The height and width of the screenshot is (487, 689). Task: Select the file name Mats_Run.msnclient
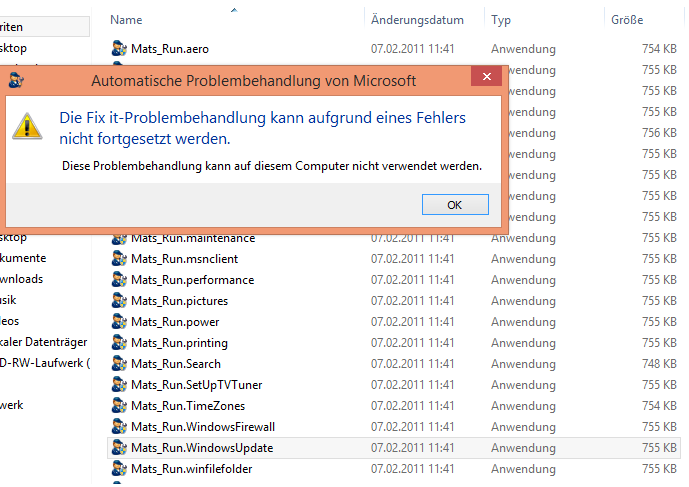click(x=185, y=259)
